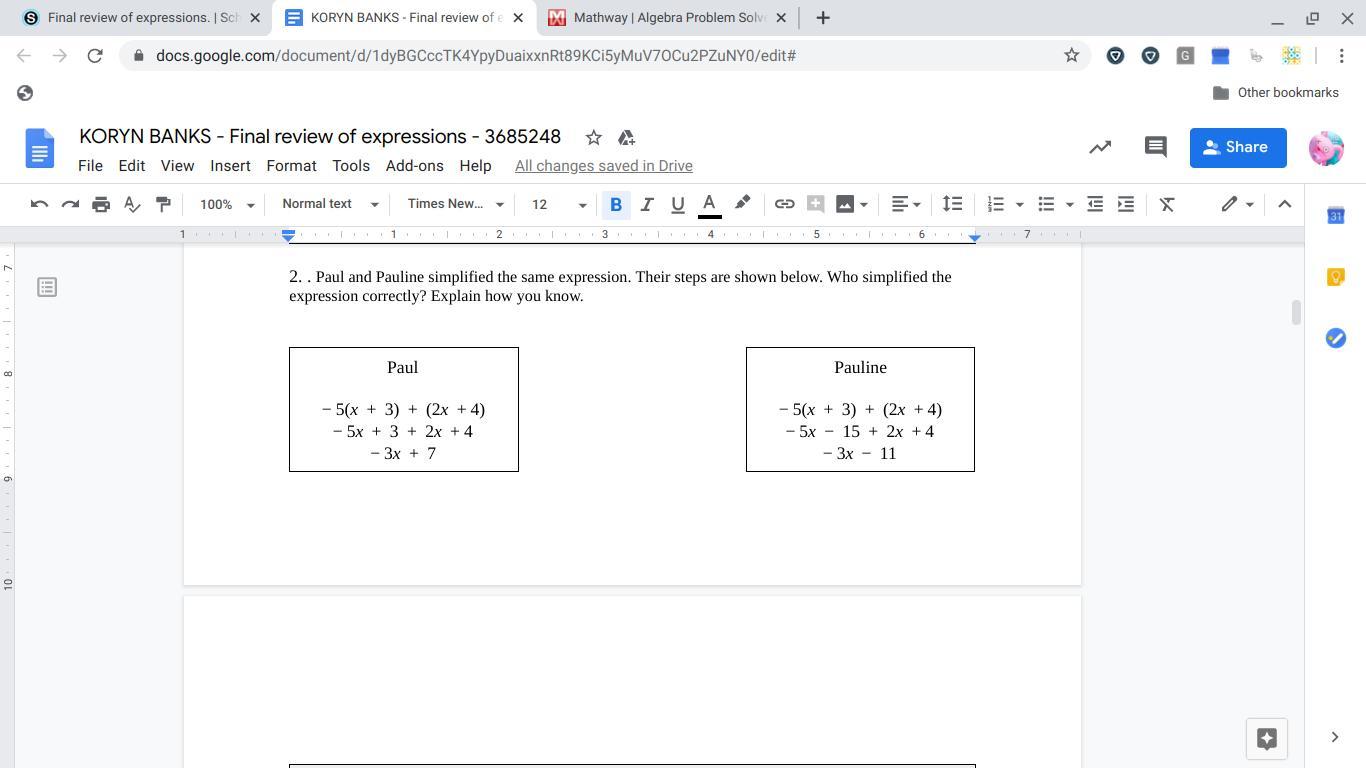The height and width of the screenshot is (768, 1366).
Task: Open the Add-ons menu
Action: [414, 166]
